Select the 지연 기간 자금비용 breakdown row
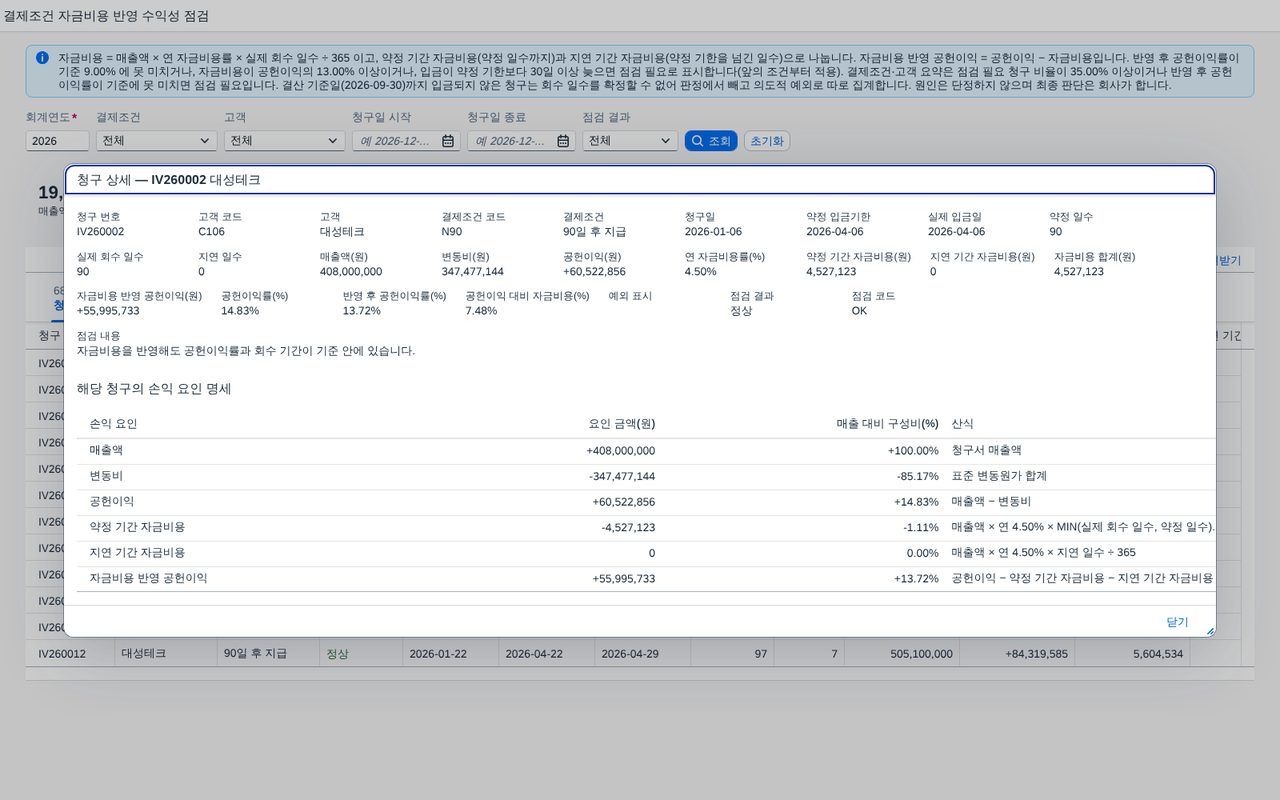1280x800 pixels. pyautogui.click(x=646, y=553)
